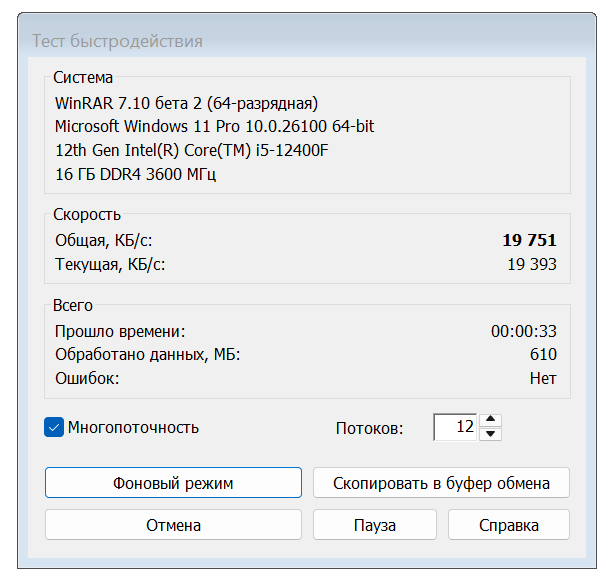The width and height of the screenshot is (609, 574).
Task: Click the processed data value 610
Action: pos(543,355)
